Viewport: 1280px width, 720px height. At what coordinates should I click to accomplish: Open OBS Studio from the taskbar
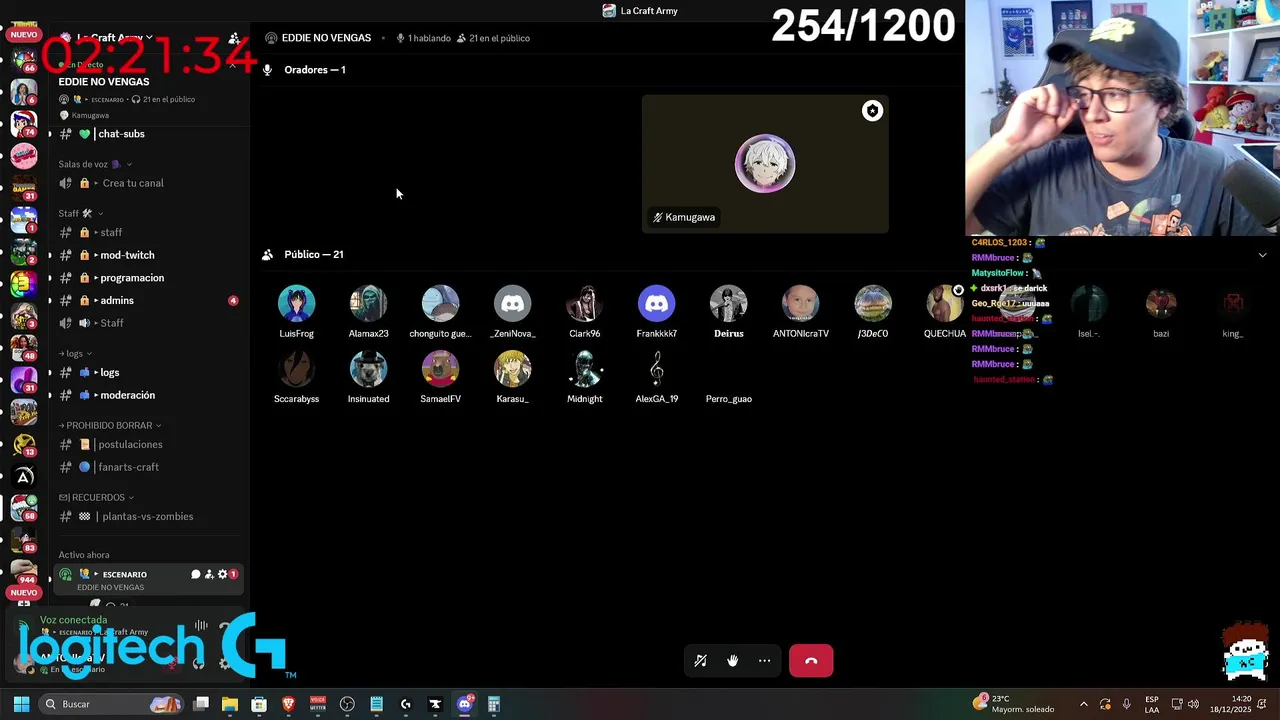[x=347, y=704]
